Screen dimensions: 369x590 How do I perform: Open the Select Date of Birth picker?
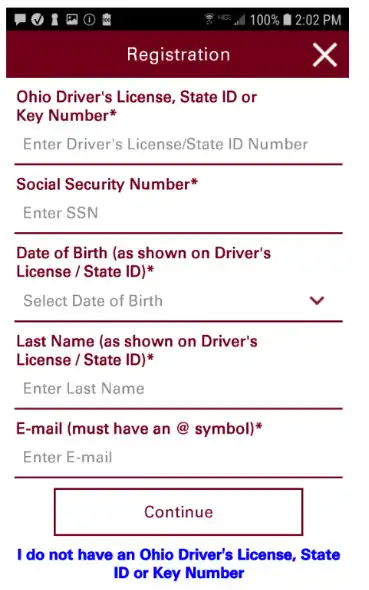click(x=178, y=301)
